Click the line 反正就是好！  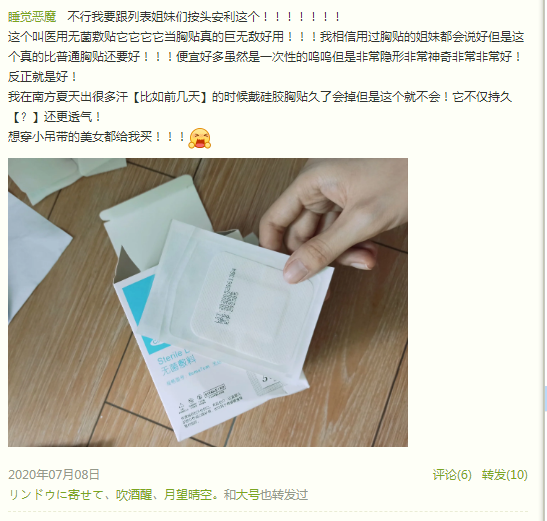43,77
